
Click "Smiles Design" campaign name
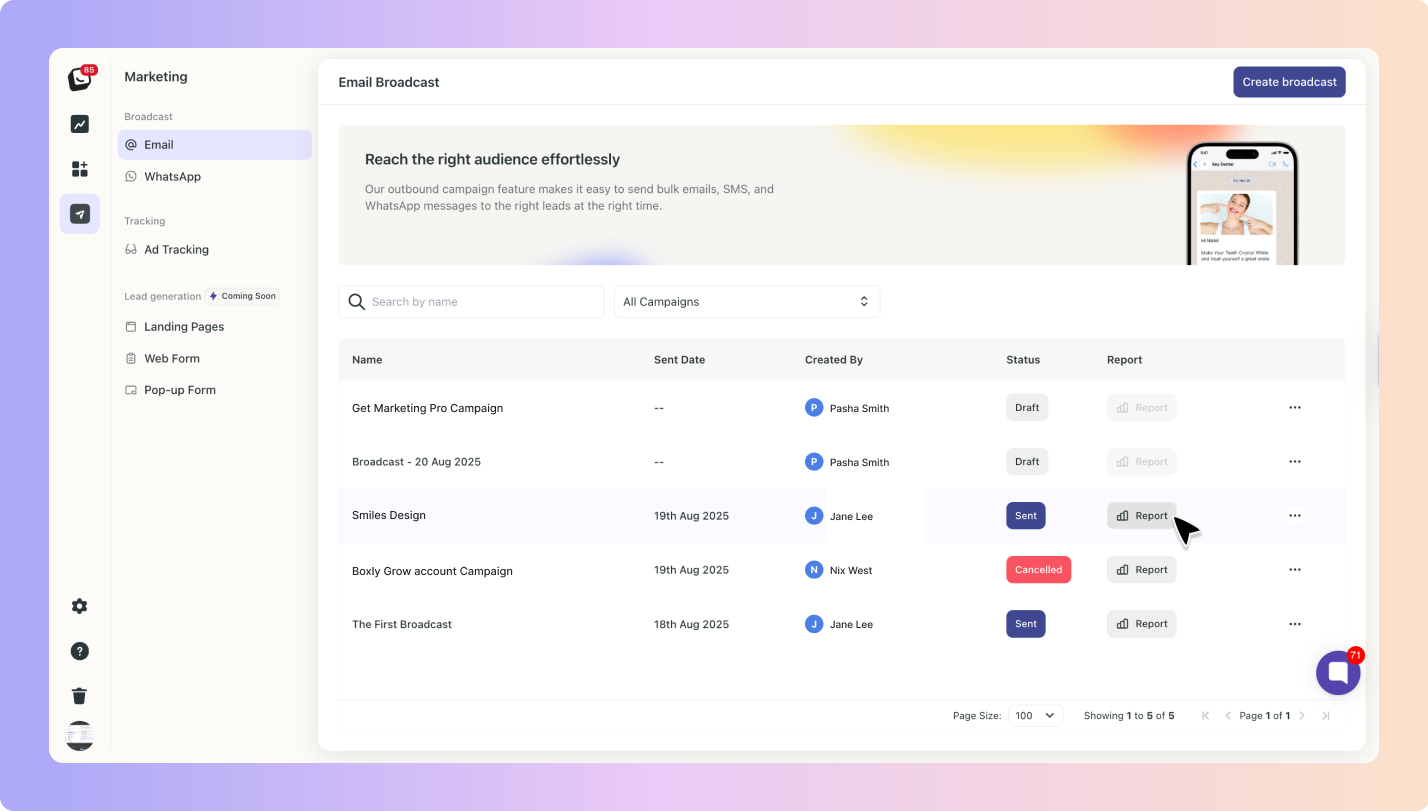click(x=389, y=516)
